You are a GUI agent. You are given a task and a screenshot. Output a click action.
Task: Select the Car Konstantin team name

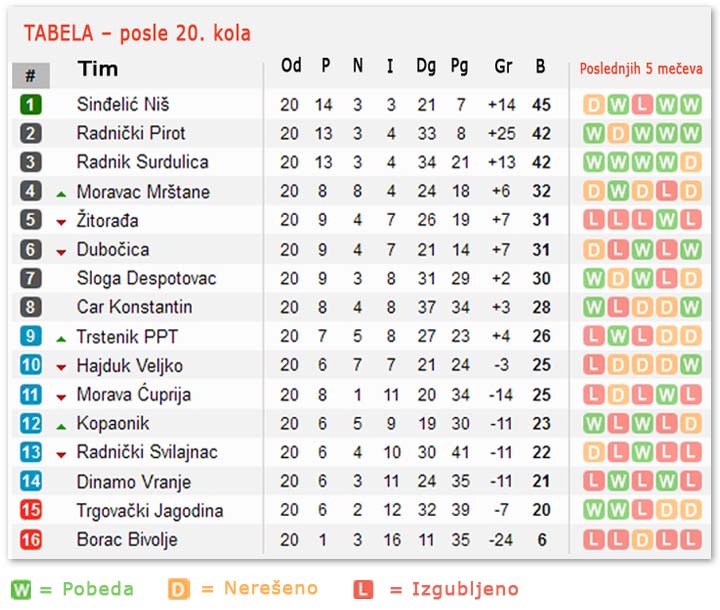[x=134, y=307]
